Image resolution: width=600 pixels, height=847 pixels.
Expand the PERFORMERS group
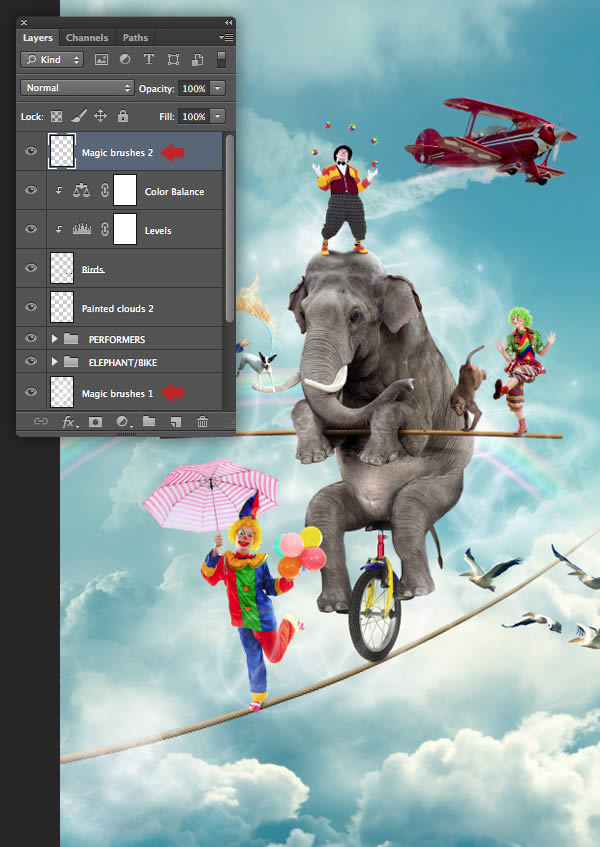click(55, 339)
